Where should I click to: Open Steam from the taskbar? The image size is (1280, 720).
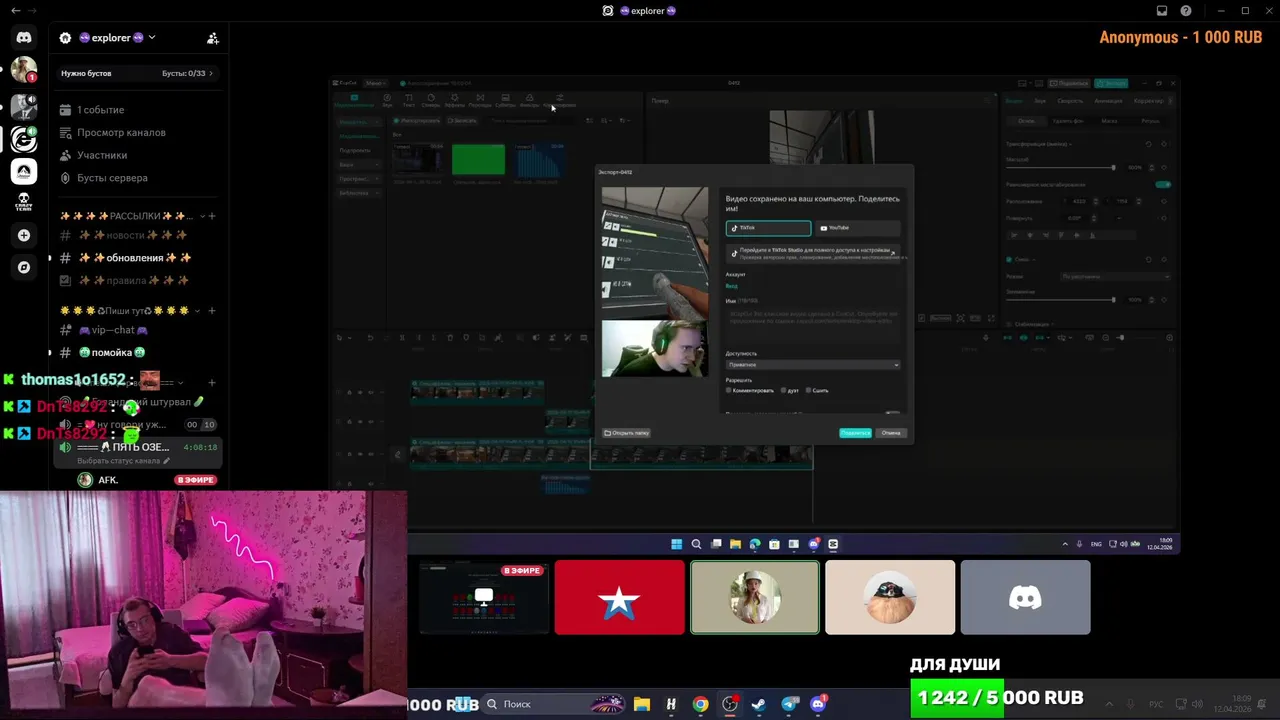tap(760, 704)
